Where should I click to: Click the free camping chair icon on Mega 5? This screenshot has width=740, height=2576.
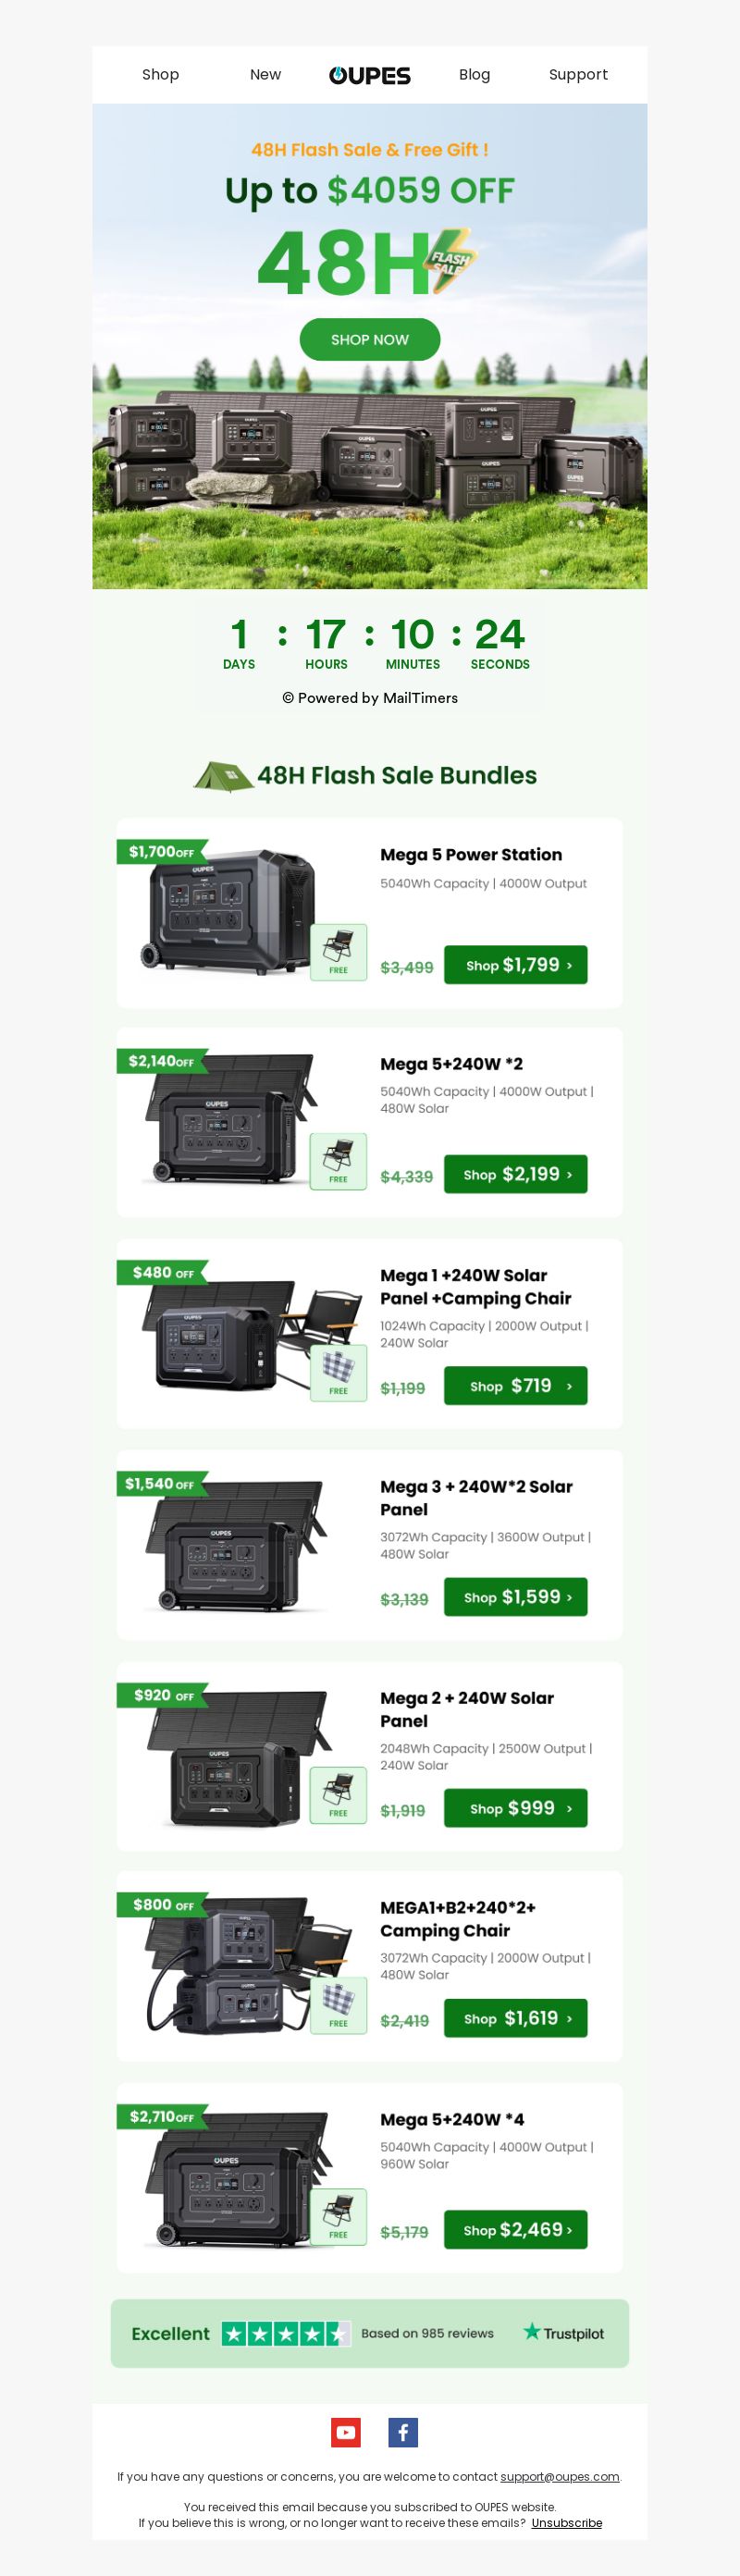[x=338, y=951]
